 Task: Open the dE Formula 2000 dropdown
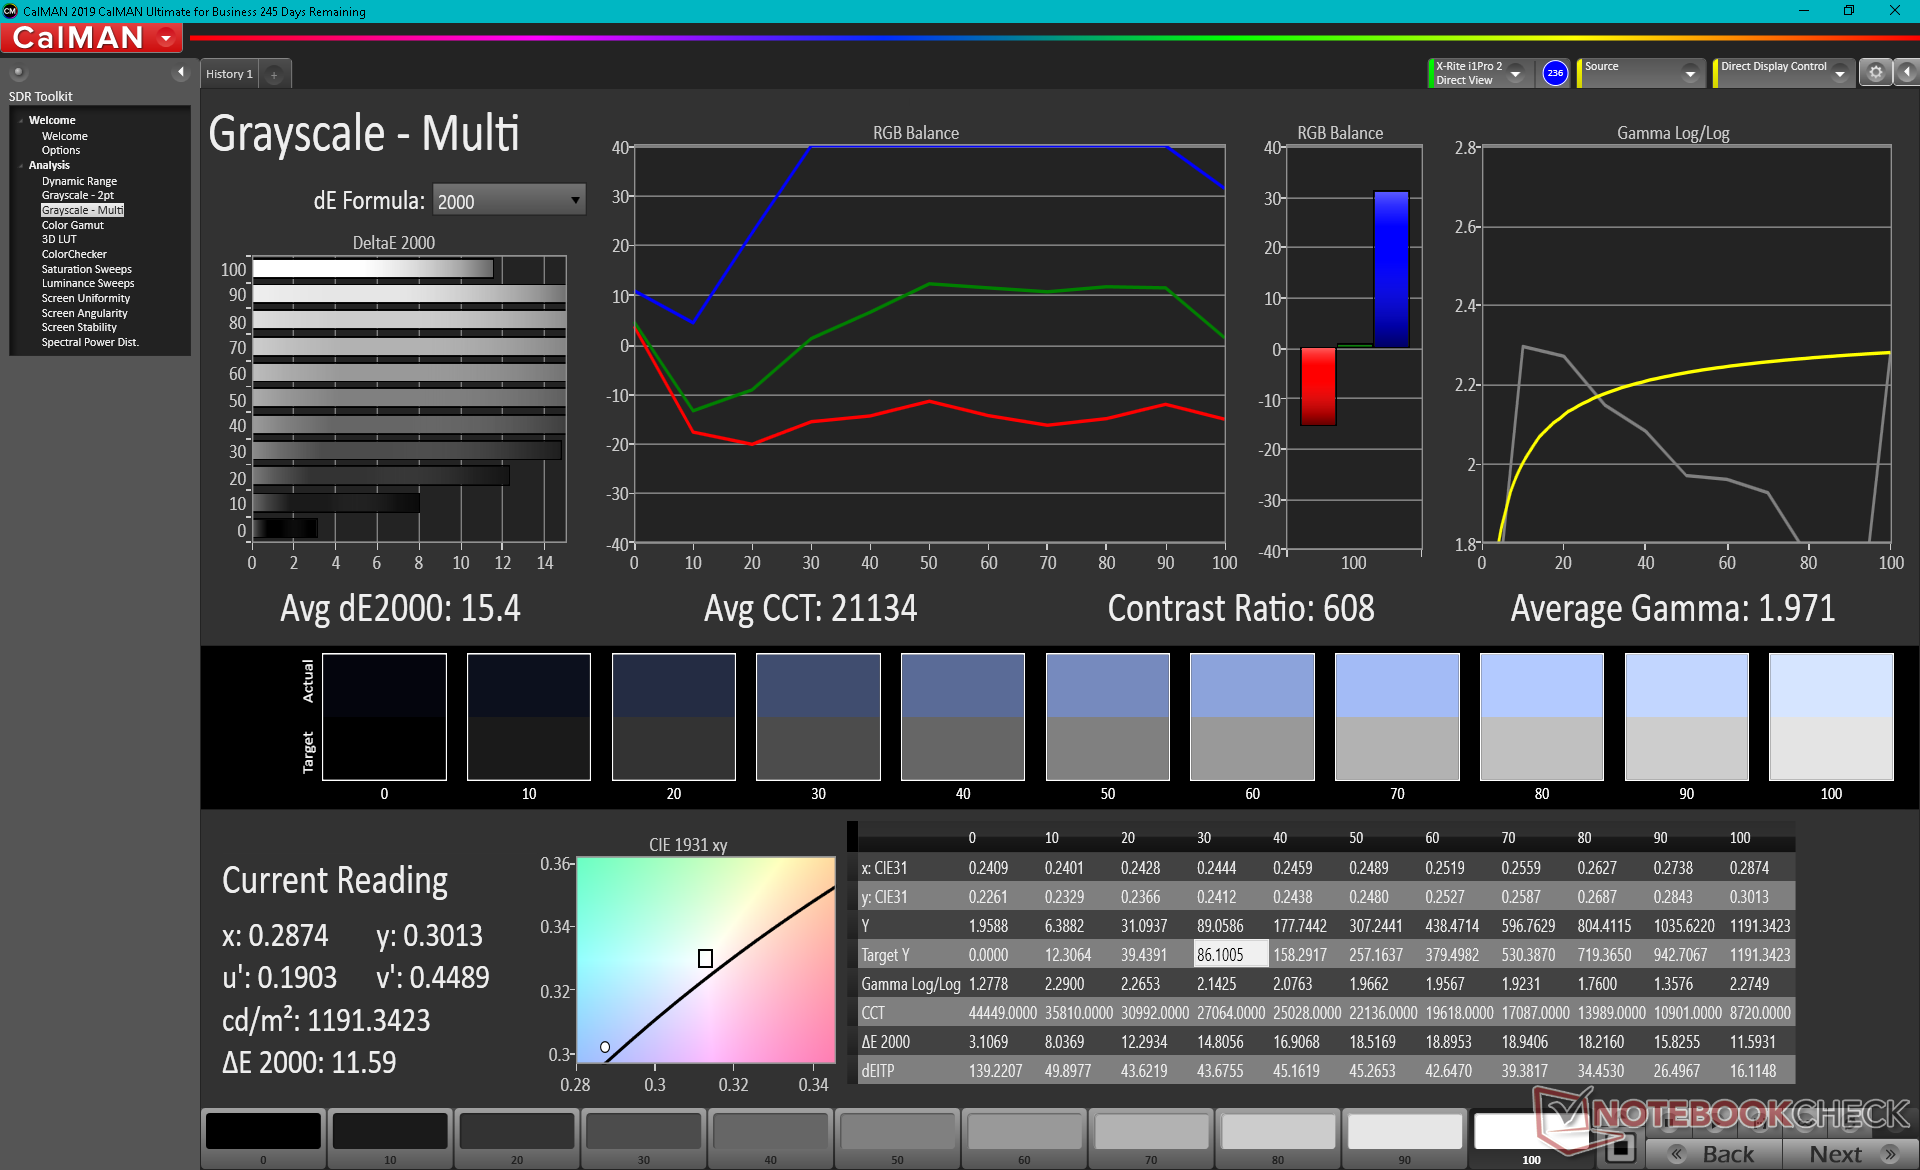[x=508, y=201]
